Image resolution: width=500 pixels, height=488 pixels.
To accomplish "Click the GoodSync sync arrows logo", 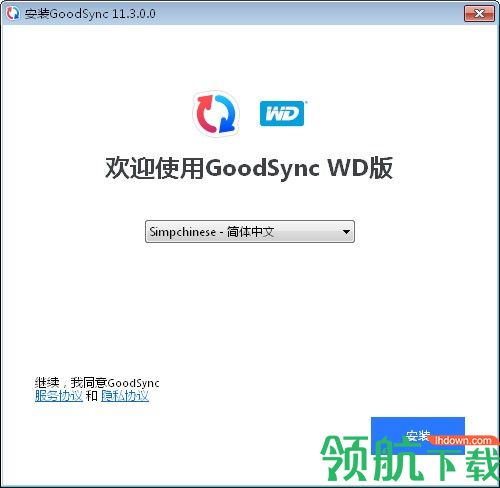I will 216,114.
